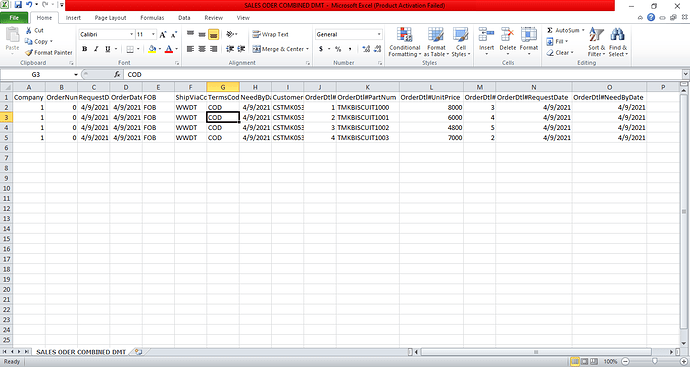The height and width of the screenshot is (367, 690).
Task: Click the AutoSum sigma icon
Action: pyautogui.click(x=550, y=30)
